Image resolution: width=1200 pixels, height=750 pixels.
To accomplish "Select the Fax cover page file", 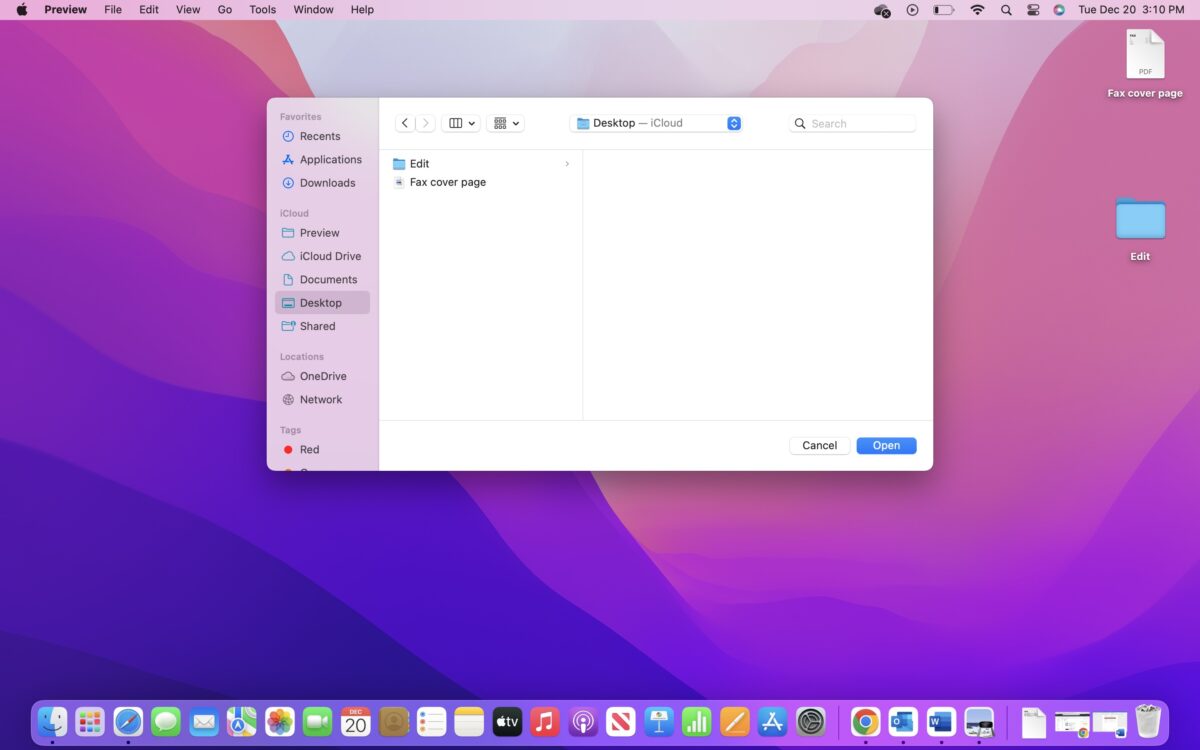I will (447, 182).
